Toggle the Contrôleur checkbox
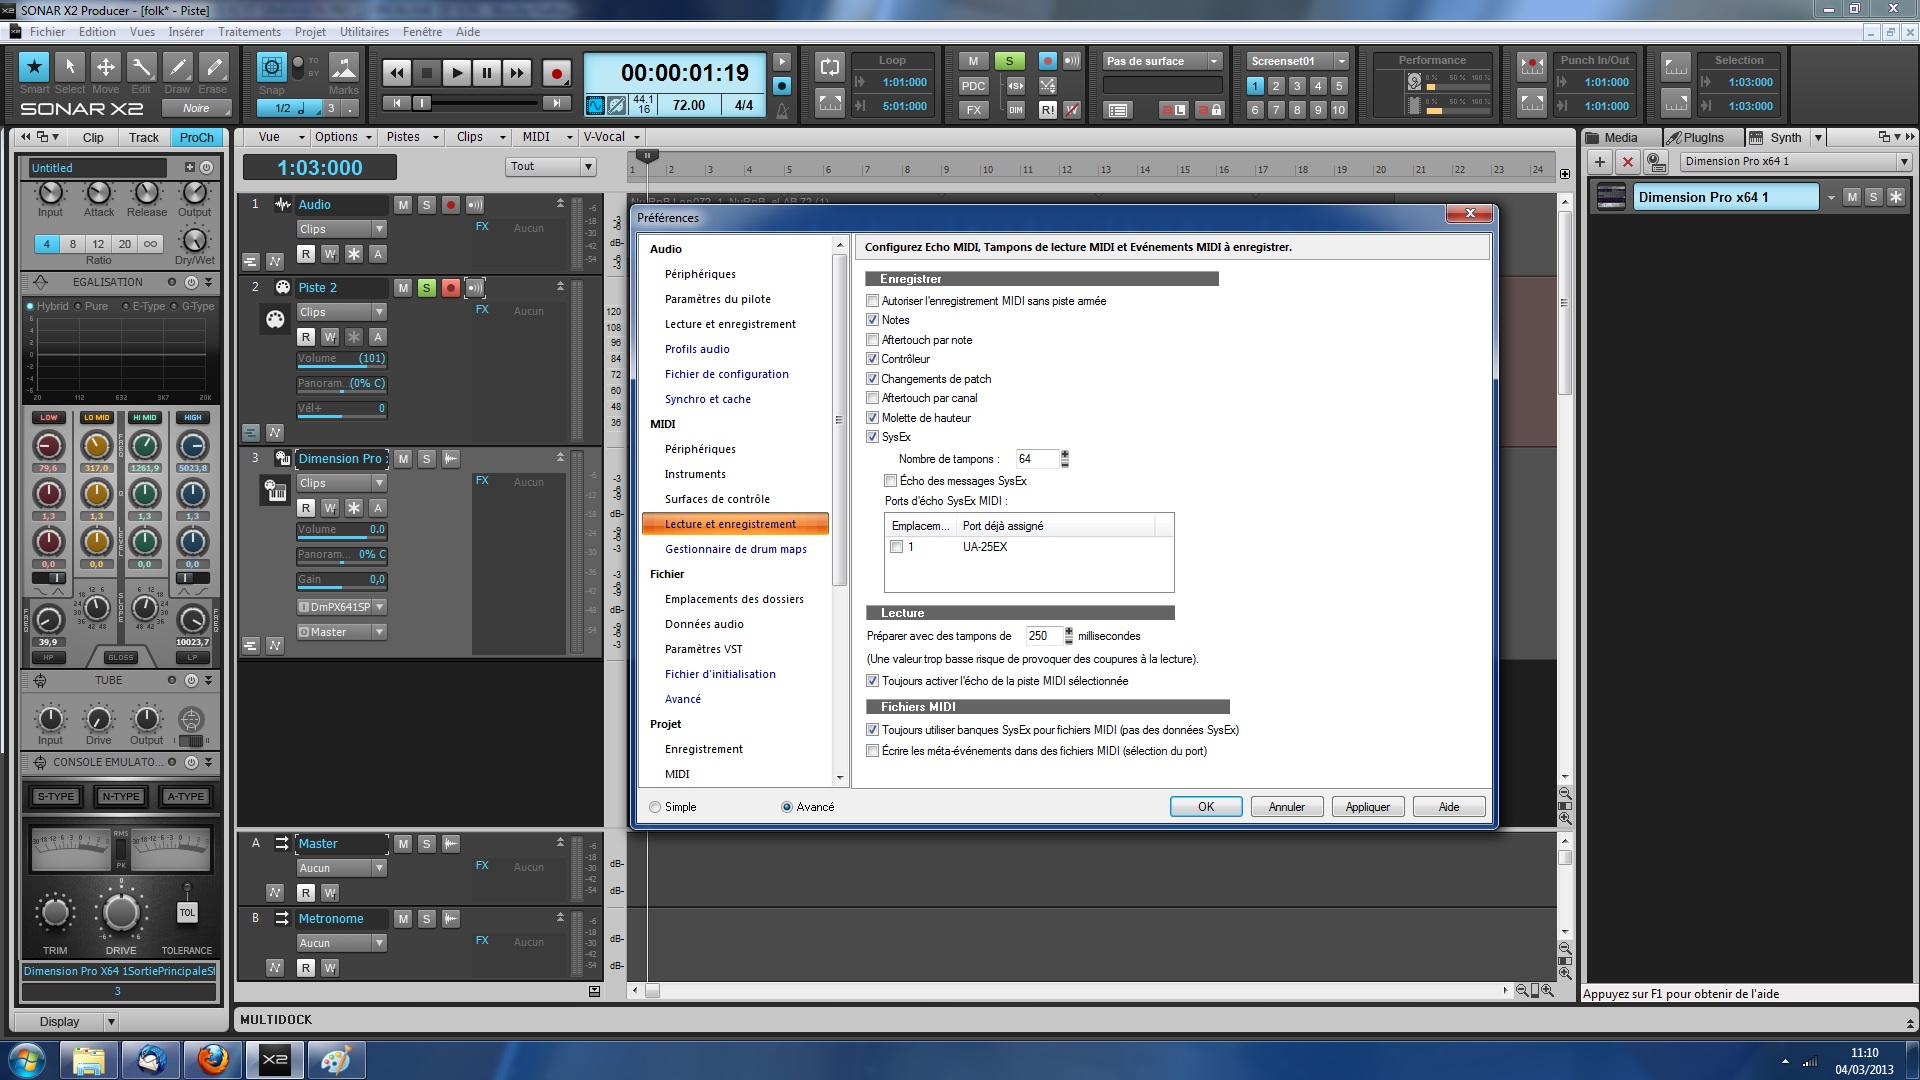 [x=873, y=359]
